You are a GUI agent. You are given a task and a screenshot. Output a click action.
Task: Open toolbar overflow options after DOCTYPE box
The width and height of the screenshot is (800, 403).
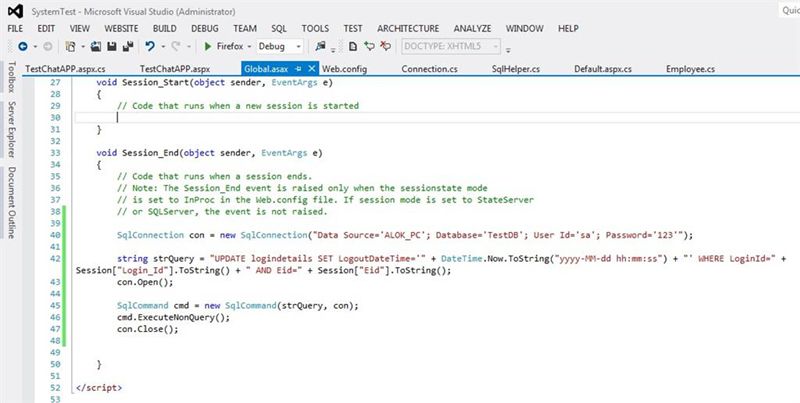pyautogui.click(x=508, y=49)
